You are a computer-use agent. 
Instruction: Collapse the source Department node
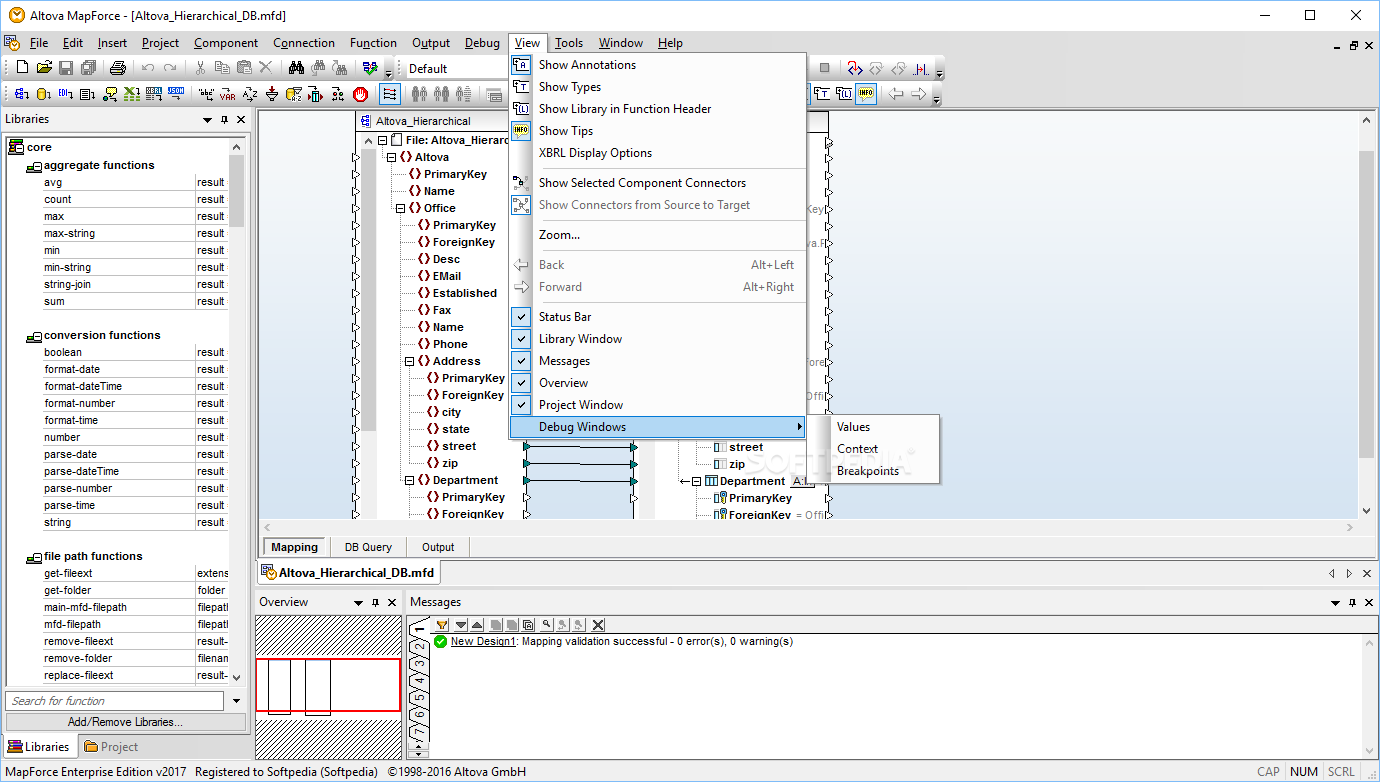[x=409, y=480]
